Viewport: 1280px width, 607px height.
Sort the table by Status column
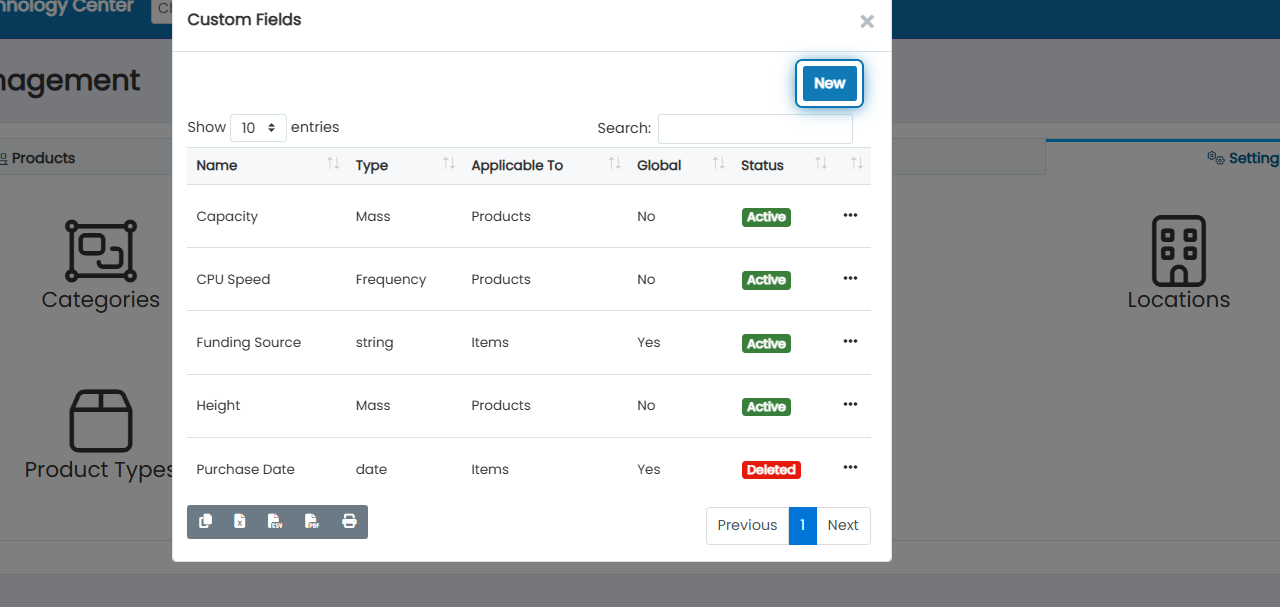click(x=783, y=165)
